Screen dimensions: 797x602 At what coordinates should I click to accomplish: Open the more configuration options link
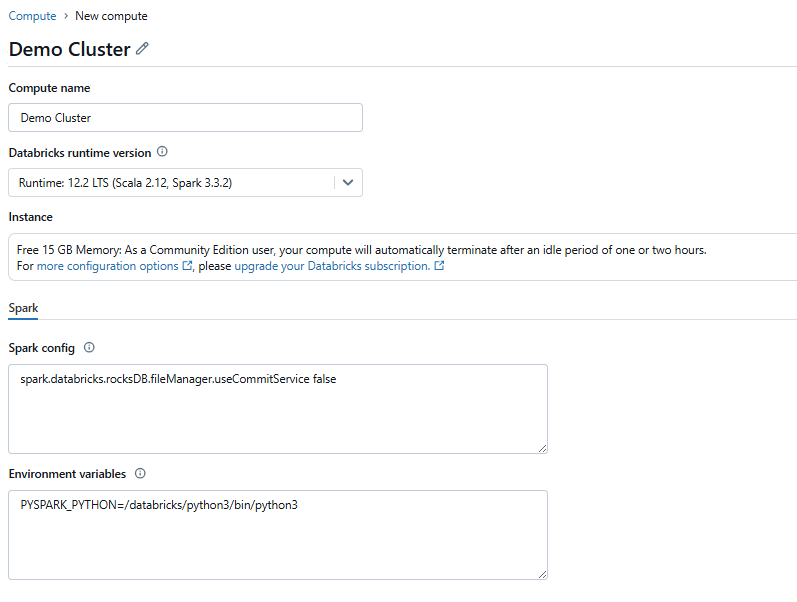click(x=108, y=266)
